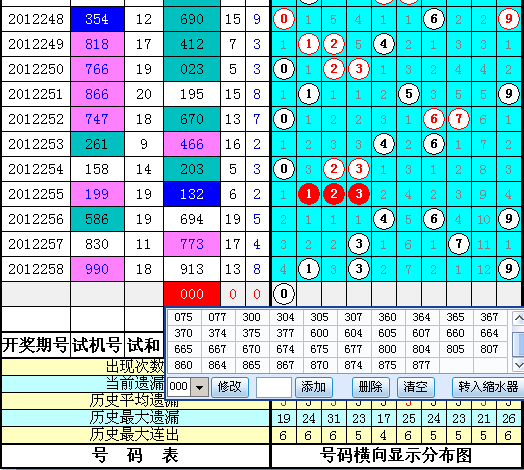Click the red 000 prediction cell
The height and width of the screenshot is (470, 524).
[192, 294]
